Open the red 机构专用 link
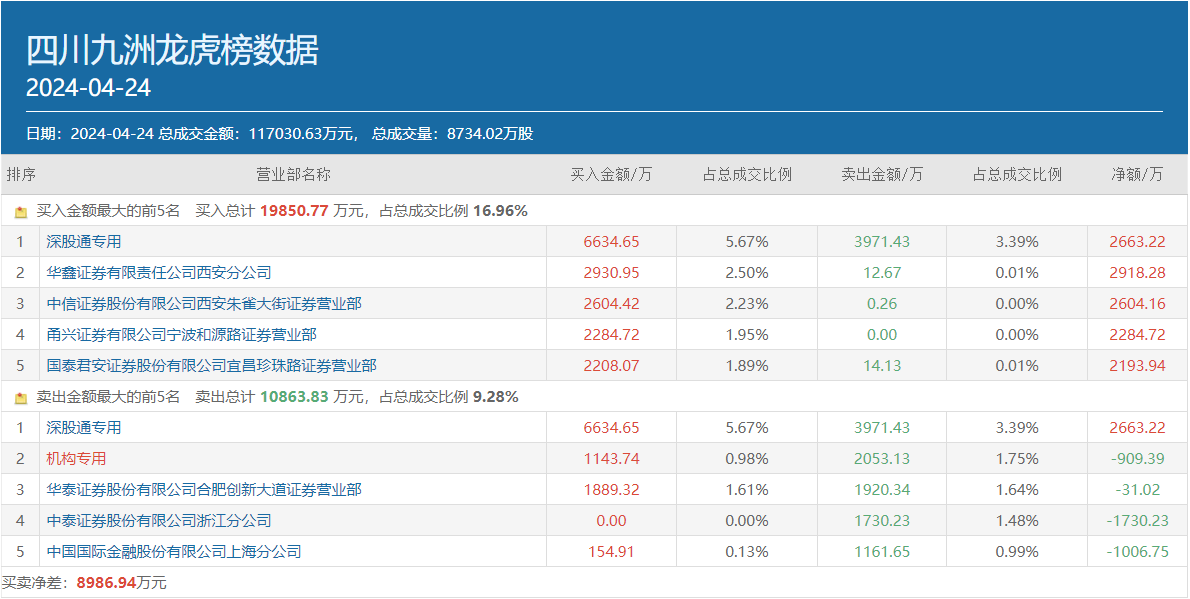Screen dimensions: 1190x599 76,459
